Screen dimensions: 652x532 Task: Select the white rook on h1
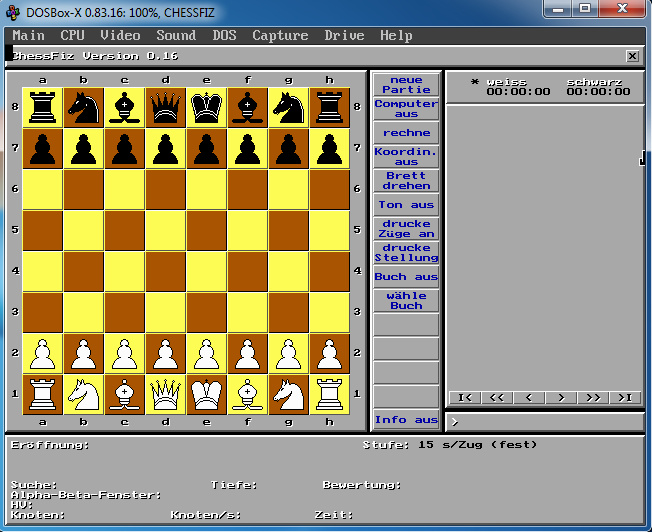pyautogui.click(x=330, y=394)
